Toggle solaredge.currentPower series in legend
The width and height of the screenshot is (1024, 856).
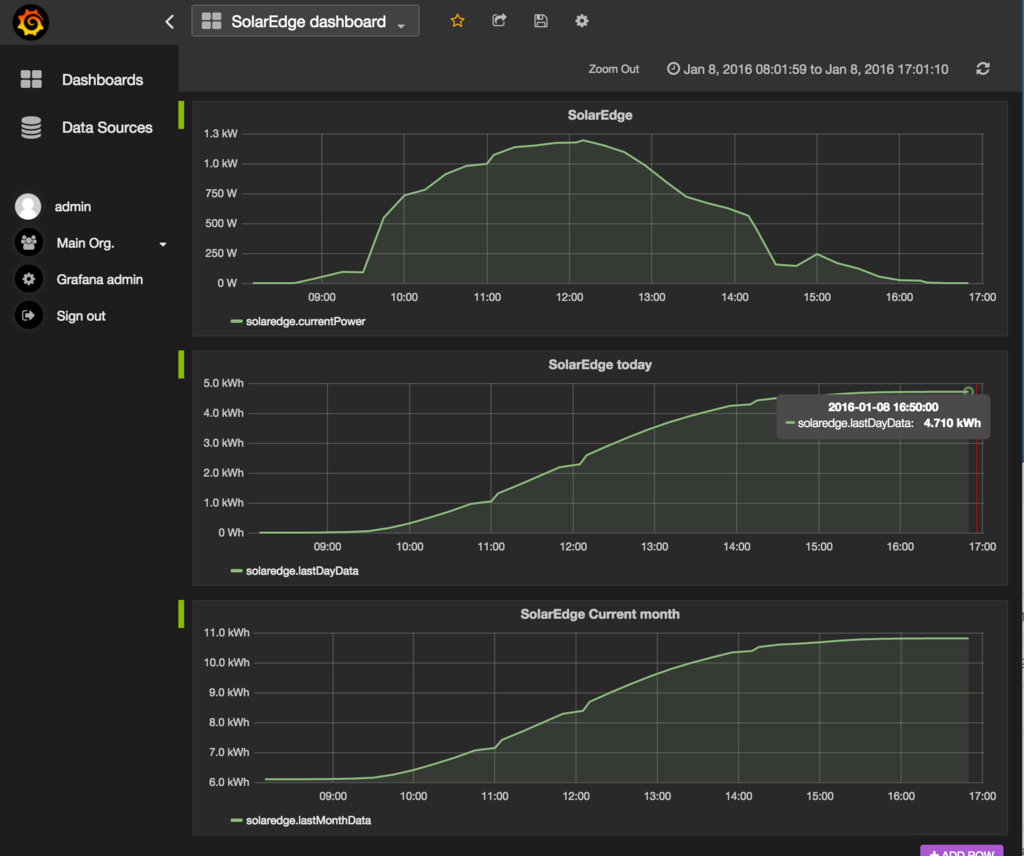point(305,321)
